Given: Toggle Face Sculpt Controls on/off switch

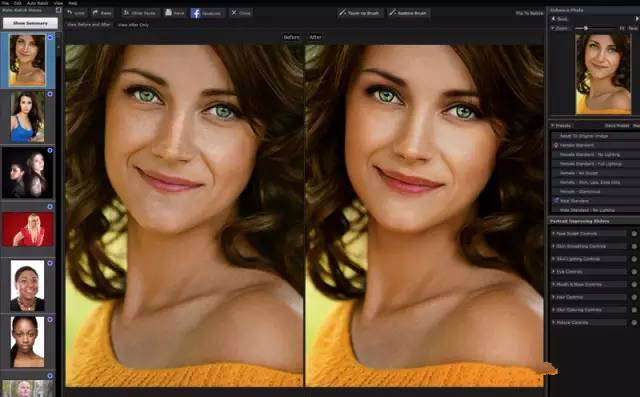Looking at the screenshot, I should pos(634,233).
